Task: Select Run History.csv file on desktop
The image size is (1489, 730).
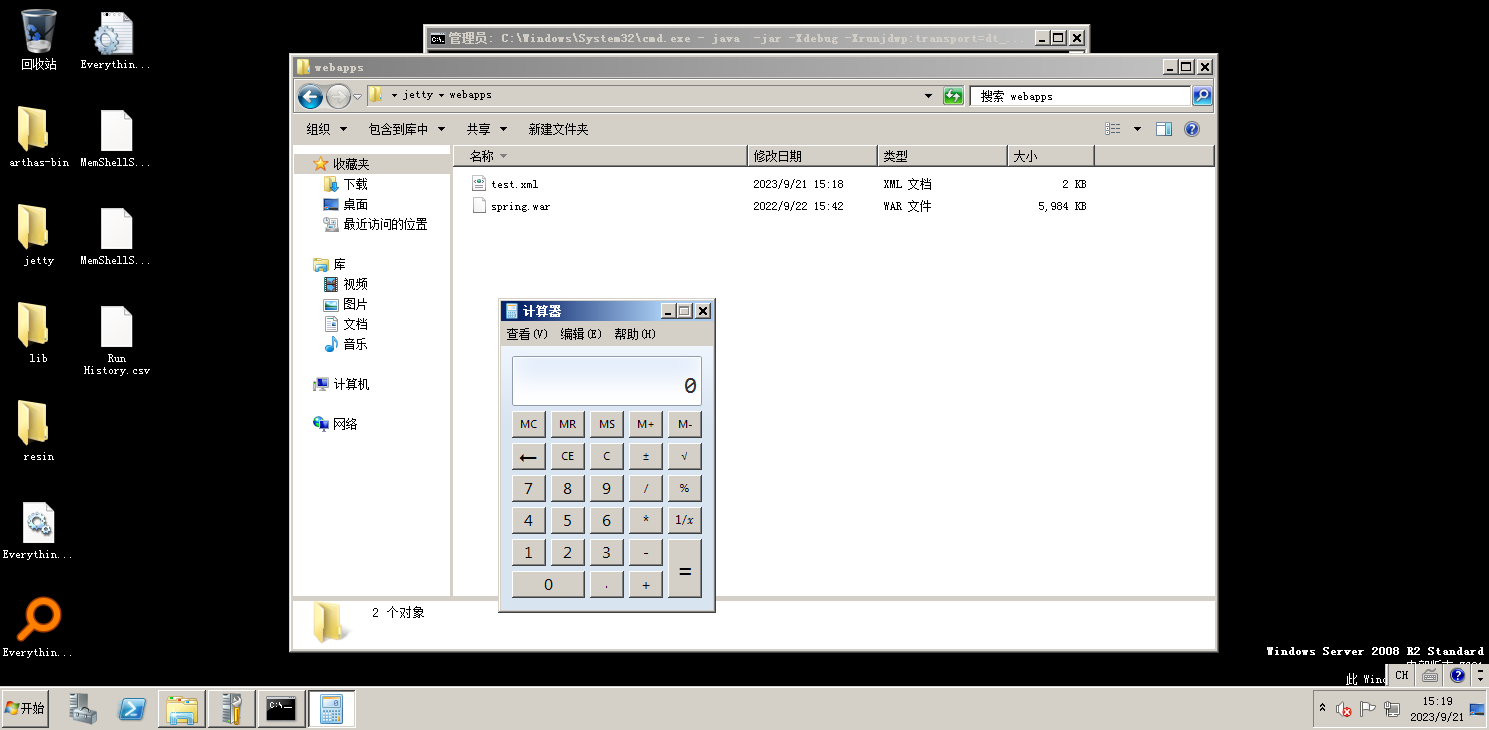Action: (x=116, y=338)
